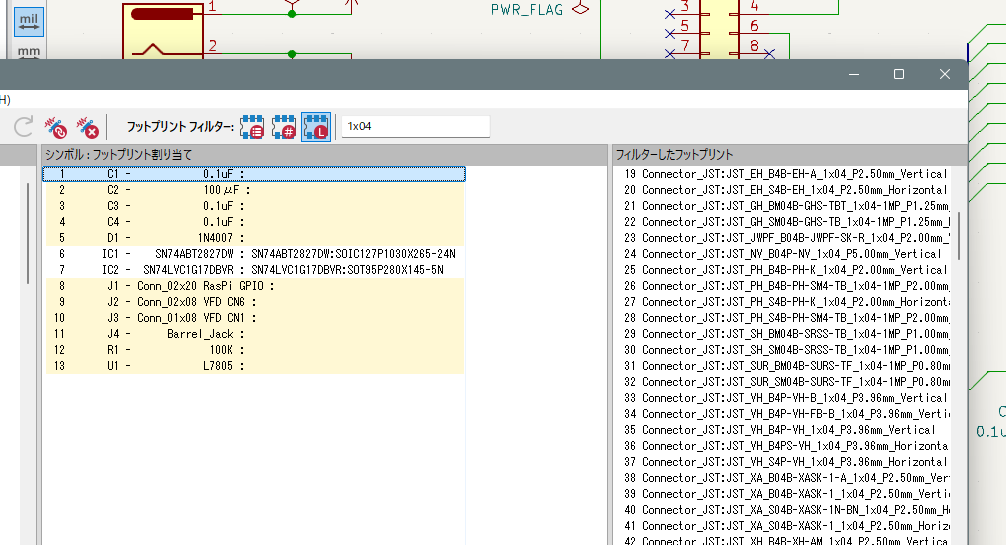This screenshot has height=545, width=1006.
Task: Select row J4 Barrel_Jack
Action: [254, 334]
